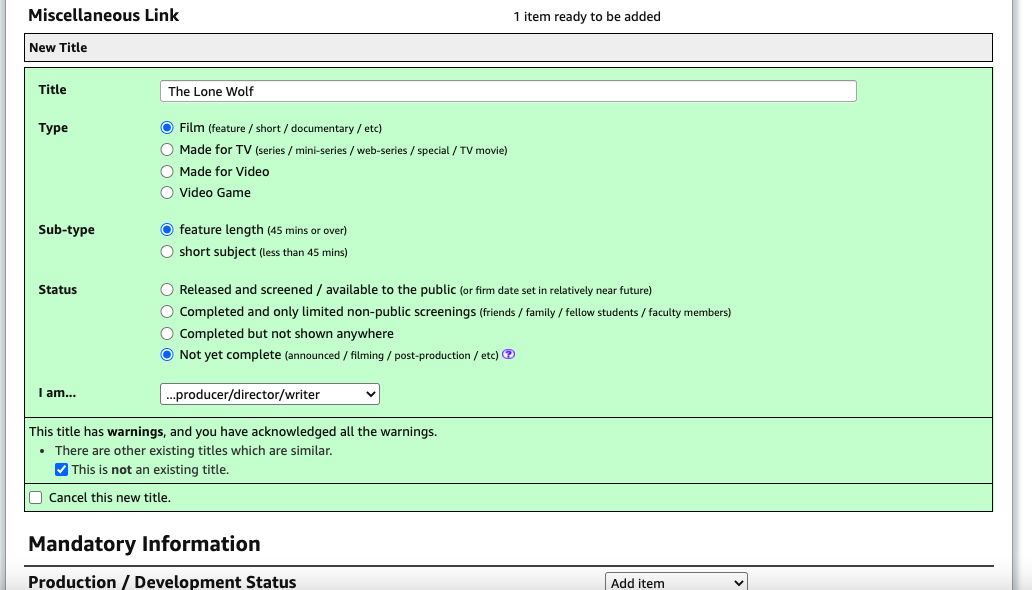1032x590 pixels.
Task: Click the purple help icon beside Not yet complete
Action: pos(508,355)
